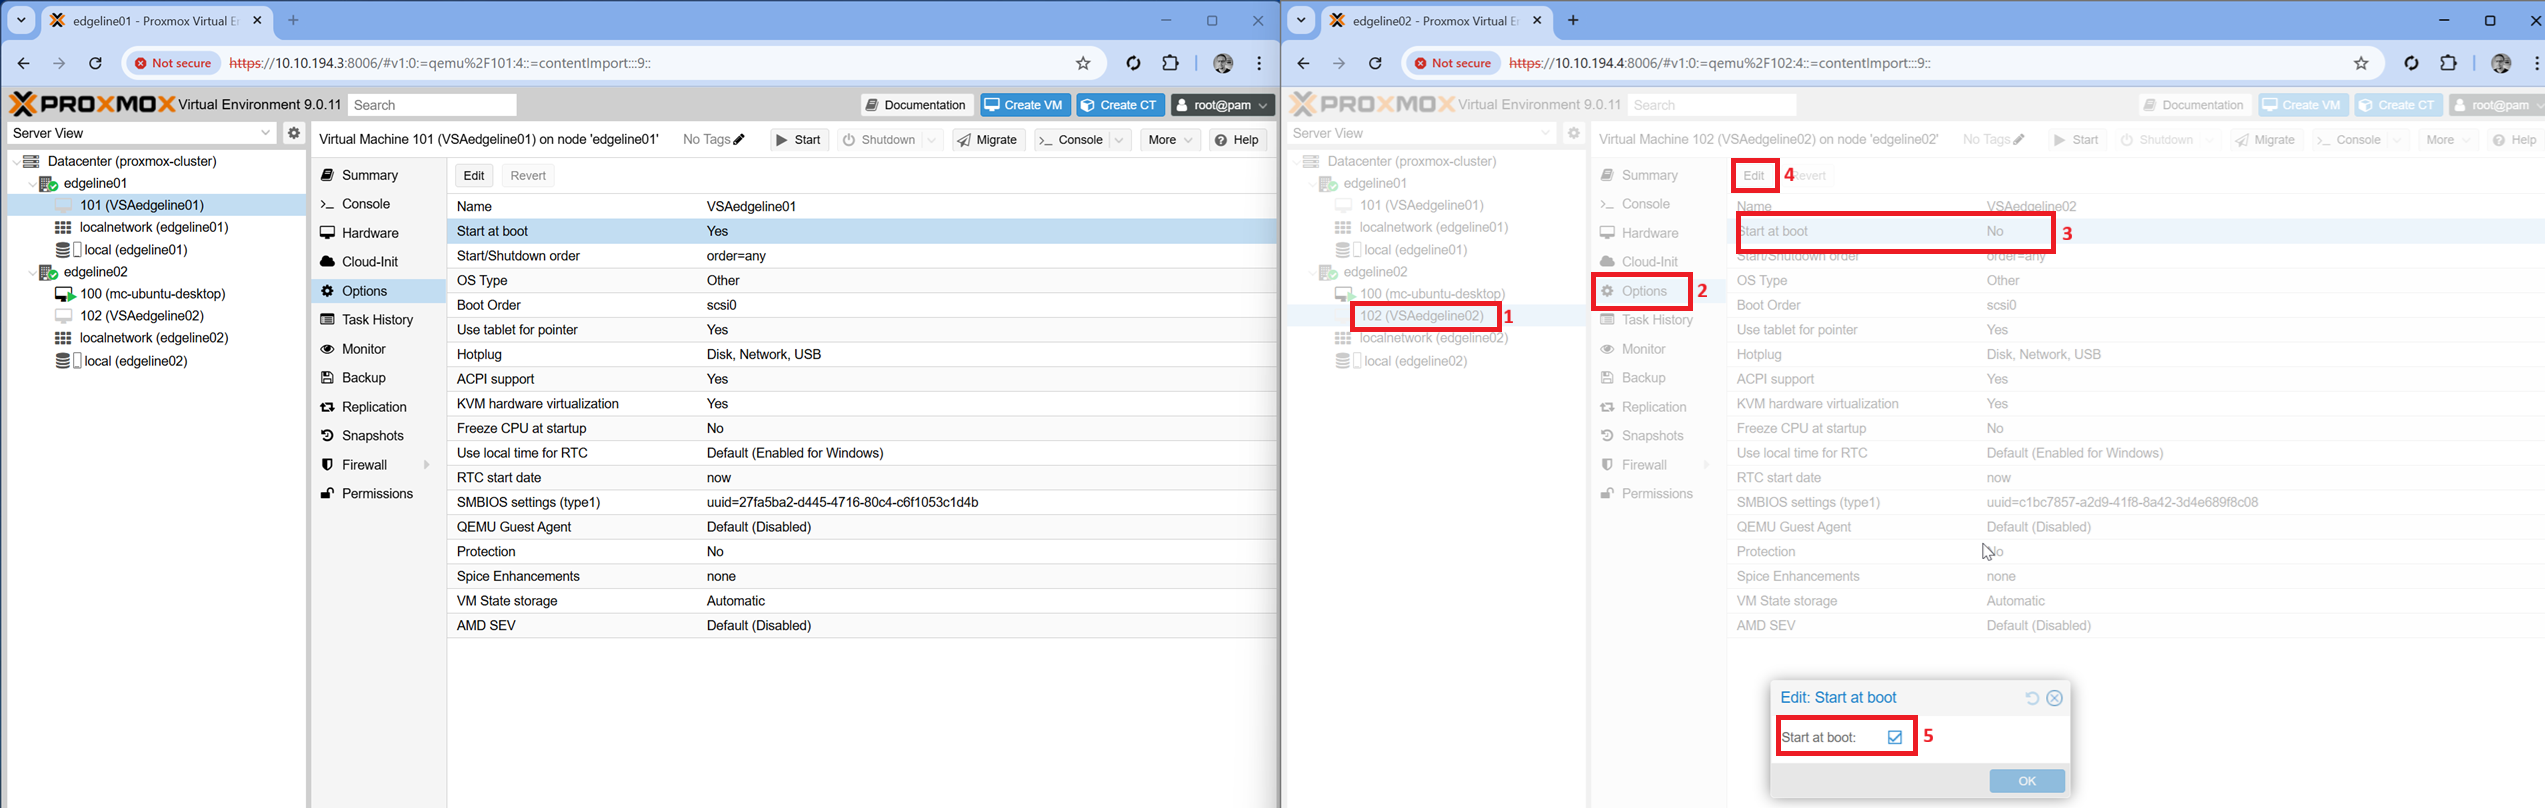Select 102 (VSAedgeline02) in the left tree
This screenshot has width=2545, height=808.
(142, 316)
